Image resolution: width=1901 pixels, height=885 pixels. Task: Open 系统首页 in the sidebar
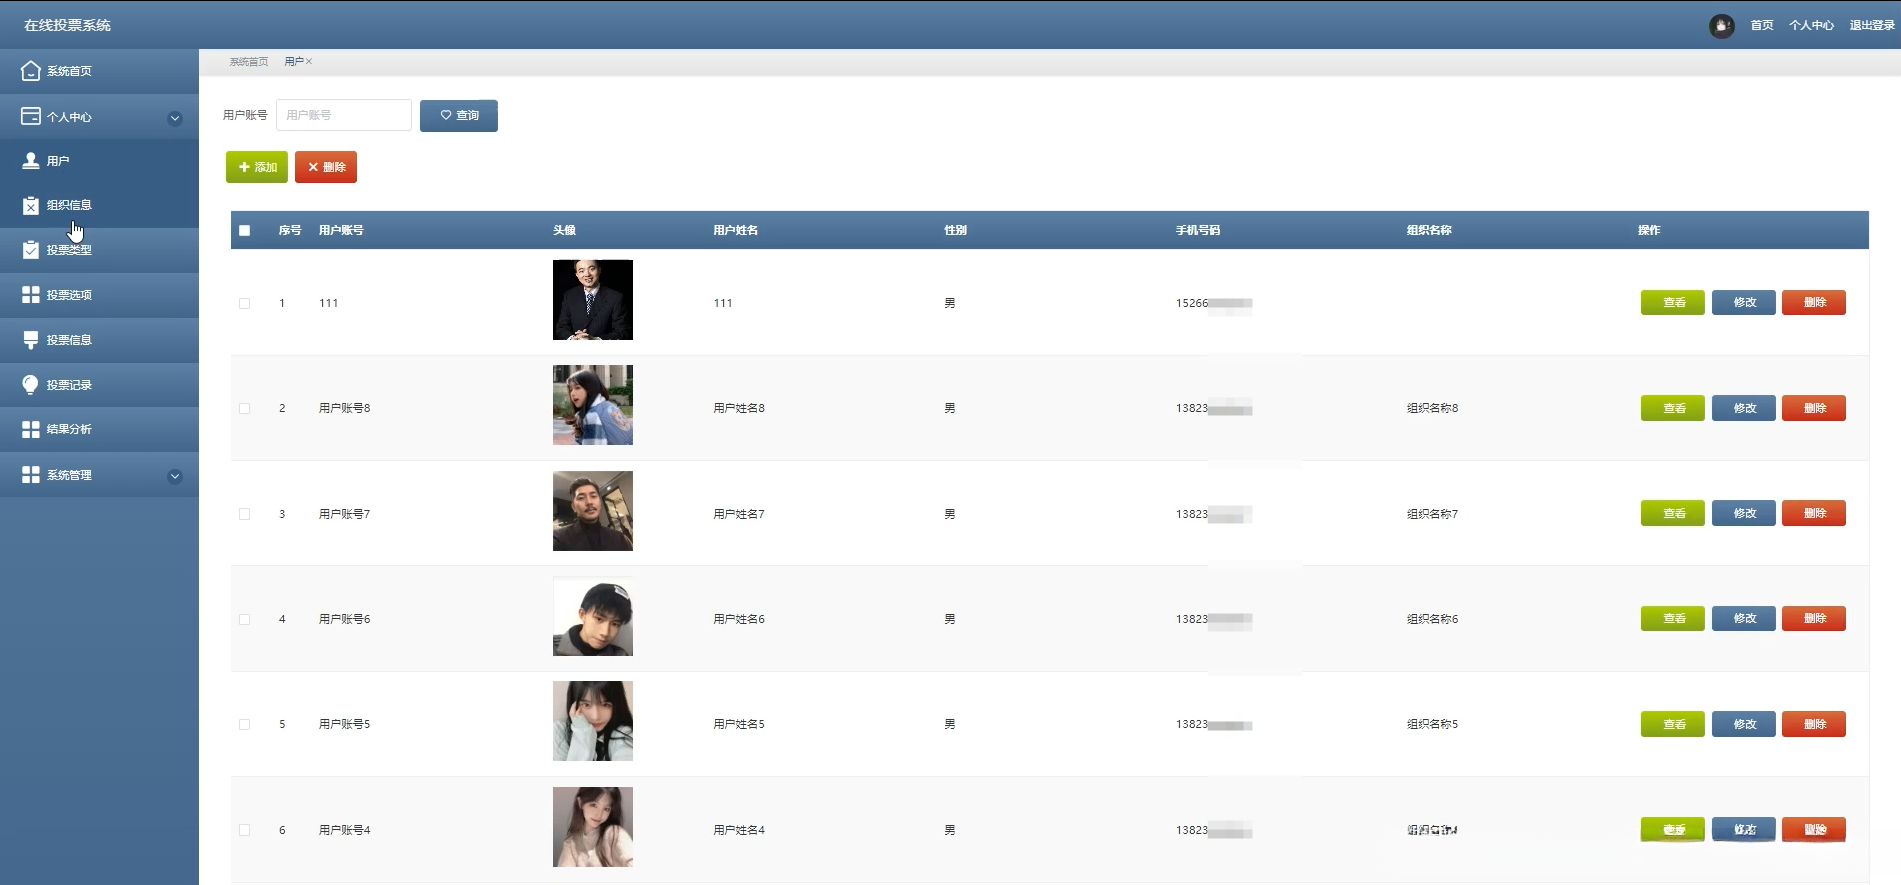point(99,71)
